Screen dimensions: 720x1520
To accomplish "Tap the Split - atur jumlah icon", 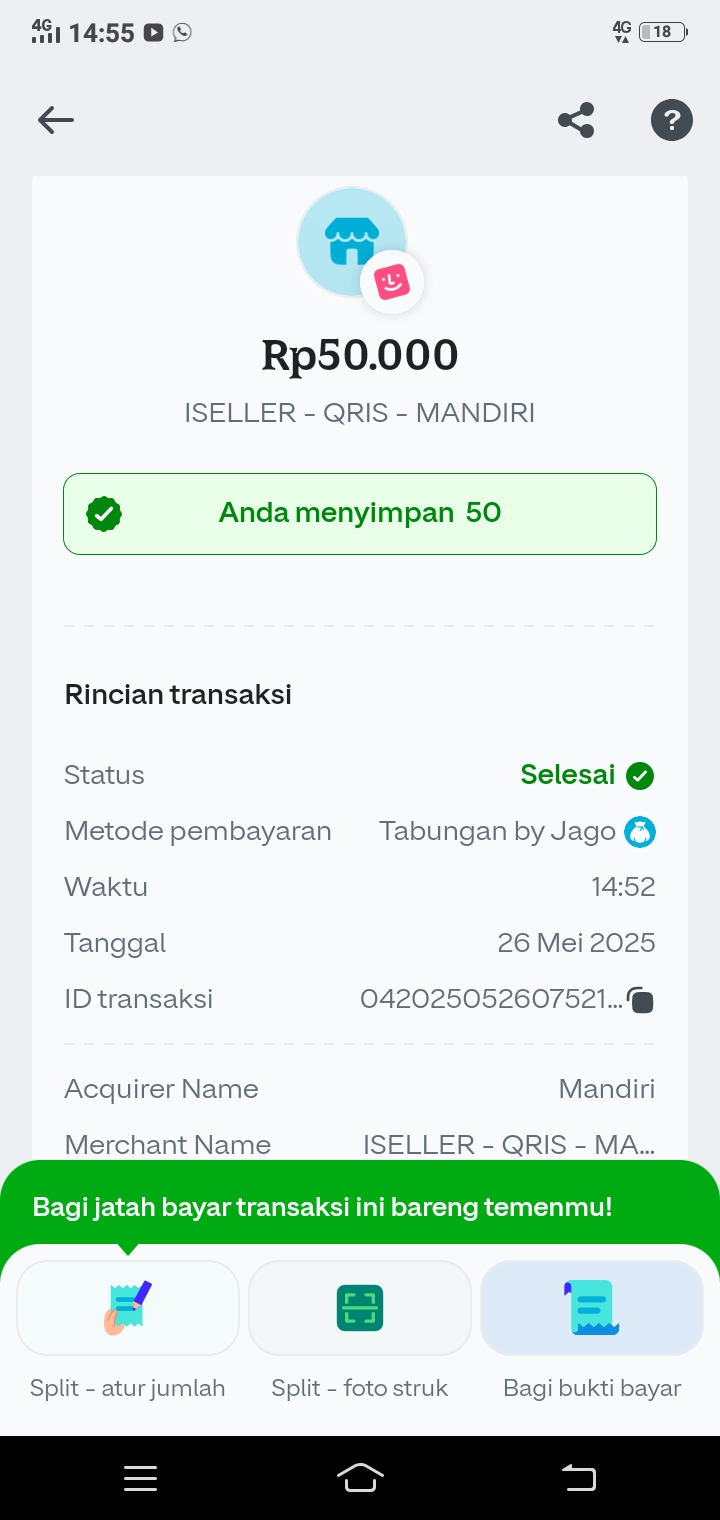I will tap(128, 1307).
